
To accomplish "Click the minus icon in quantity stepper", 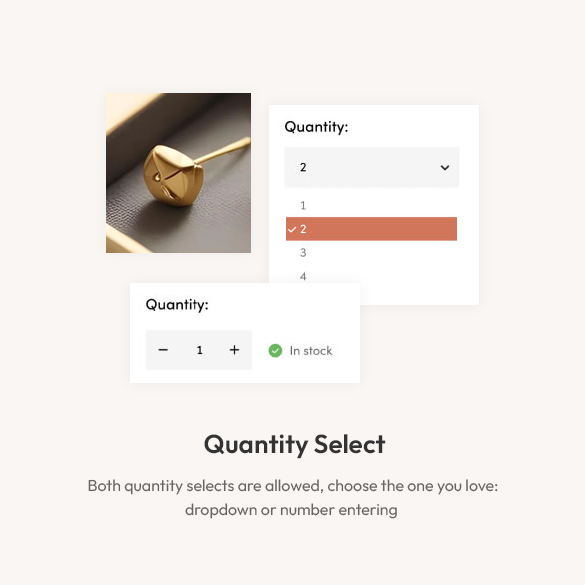I will tap(163, 350).
